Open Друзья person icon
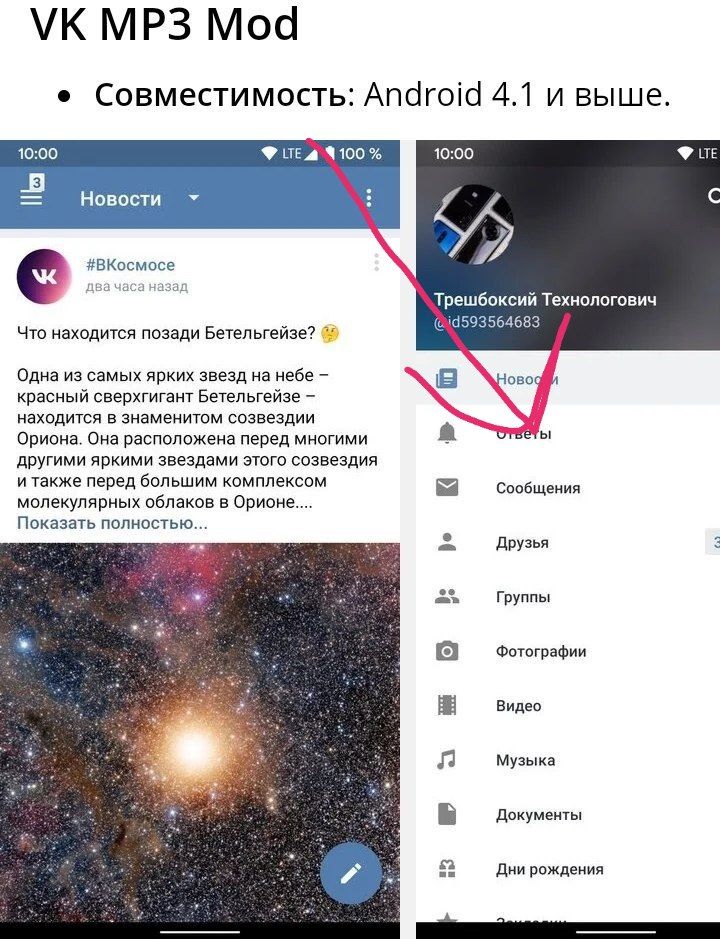The image size is (720, 939). tap(447, 542)
